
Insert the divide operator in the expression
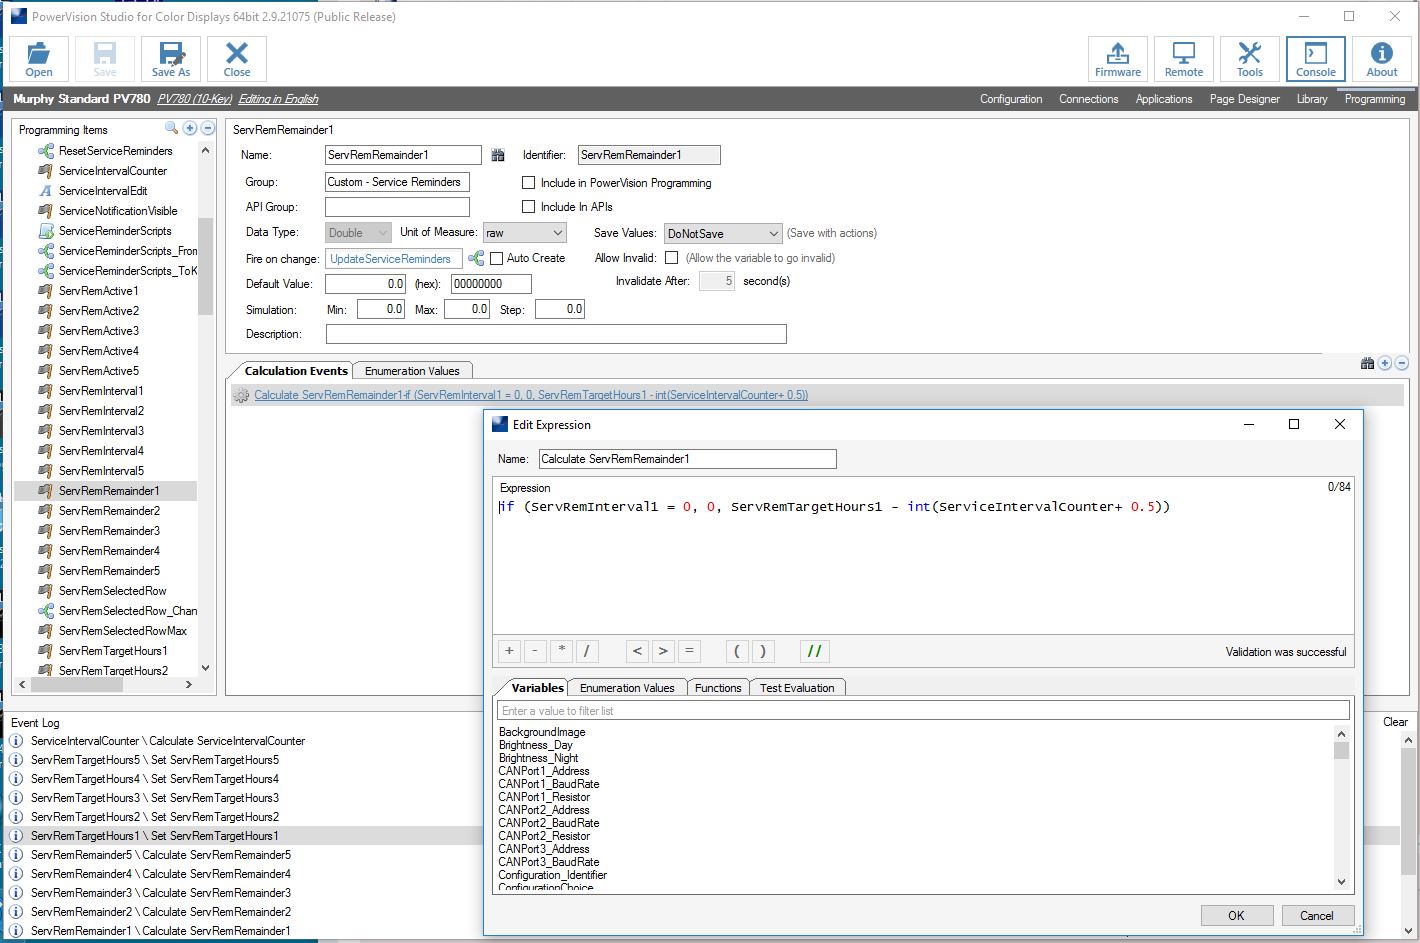coord(587,651)
